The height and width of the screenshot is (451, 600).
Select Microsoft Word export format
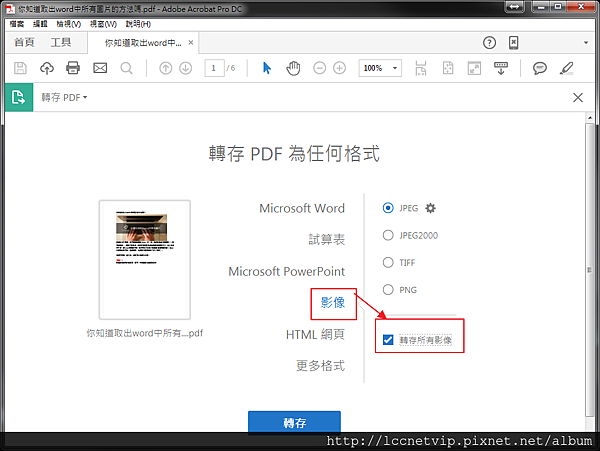[x=301, y=209]
